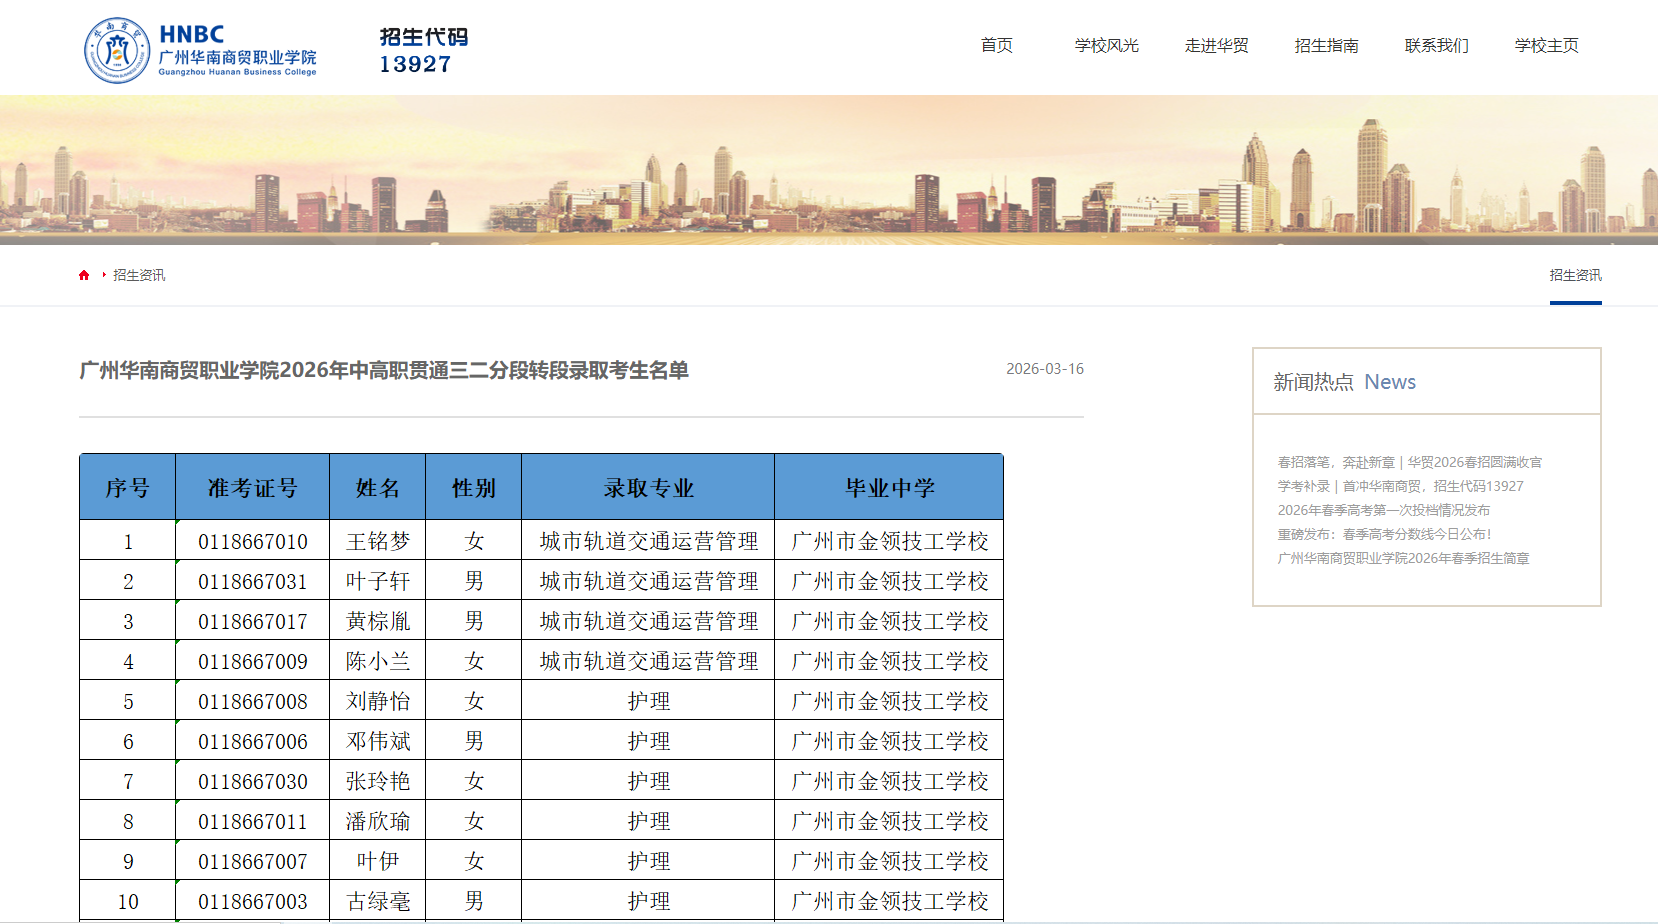Go to 学校主页 from the top navigation

pos(1544,45)
